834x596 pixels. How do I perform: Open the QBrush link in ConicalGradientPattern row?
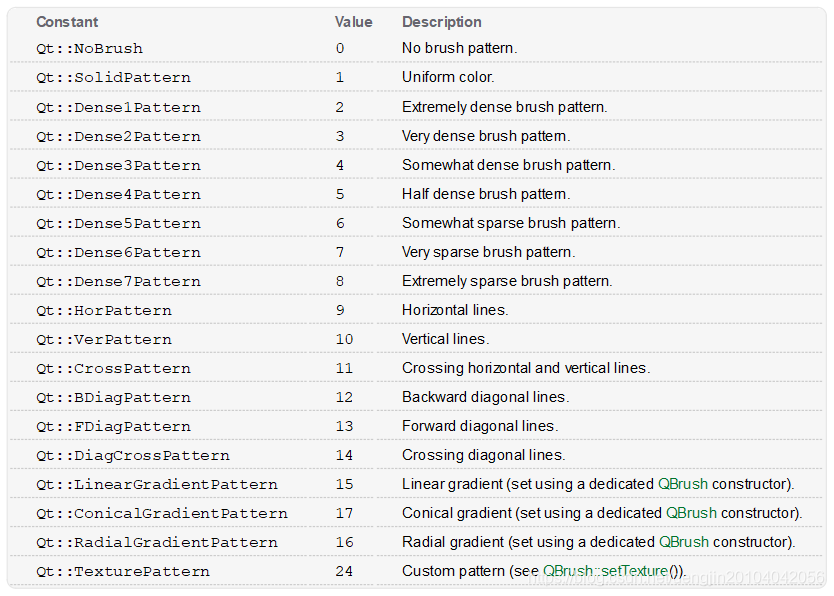(x=691, y=513)
